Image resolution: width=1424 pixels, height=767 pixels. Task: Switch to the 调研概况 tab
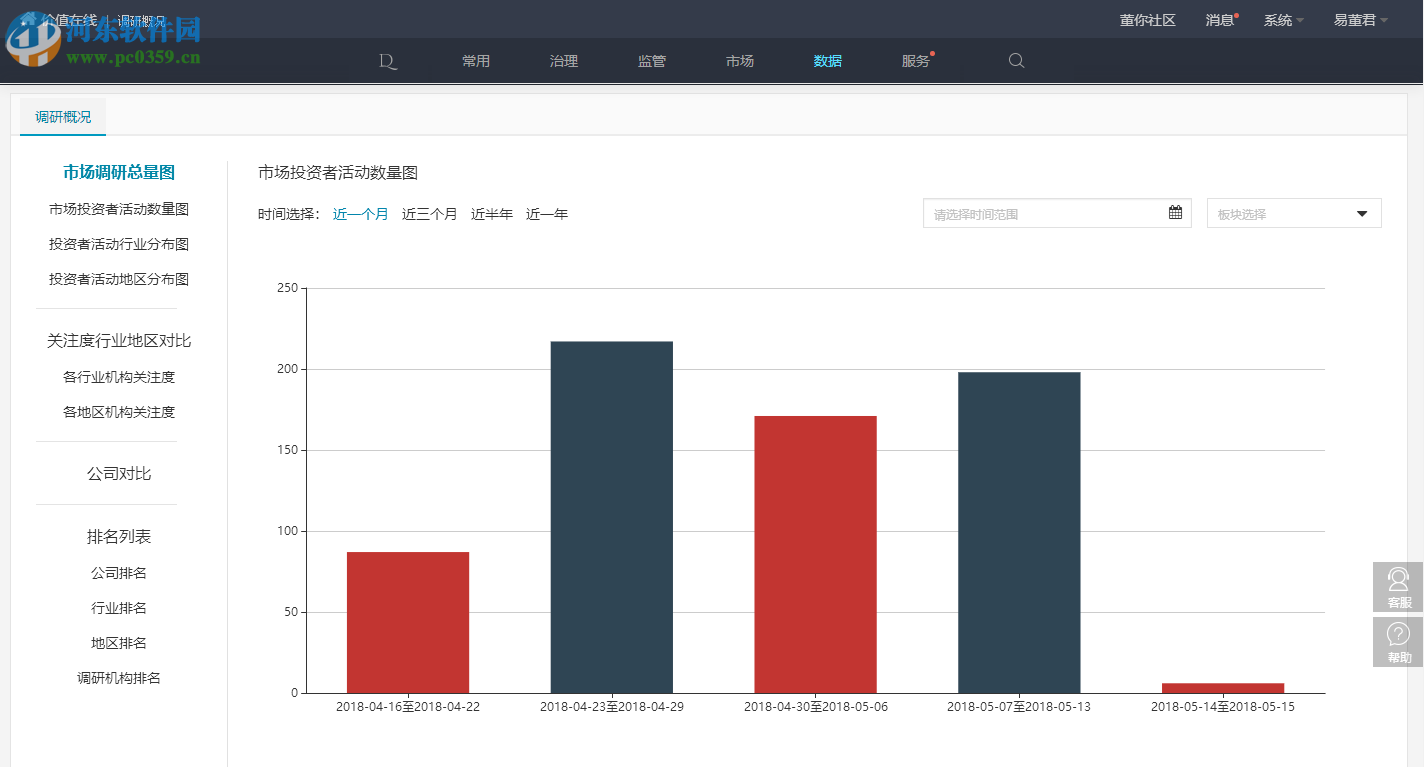click(x=62, y=116)
